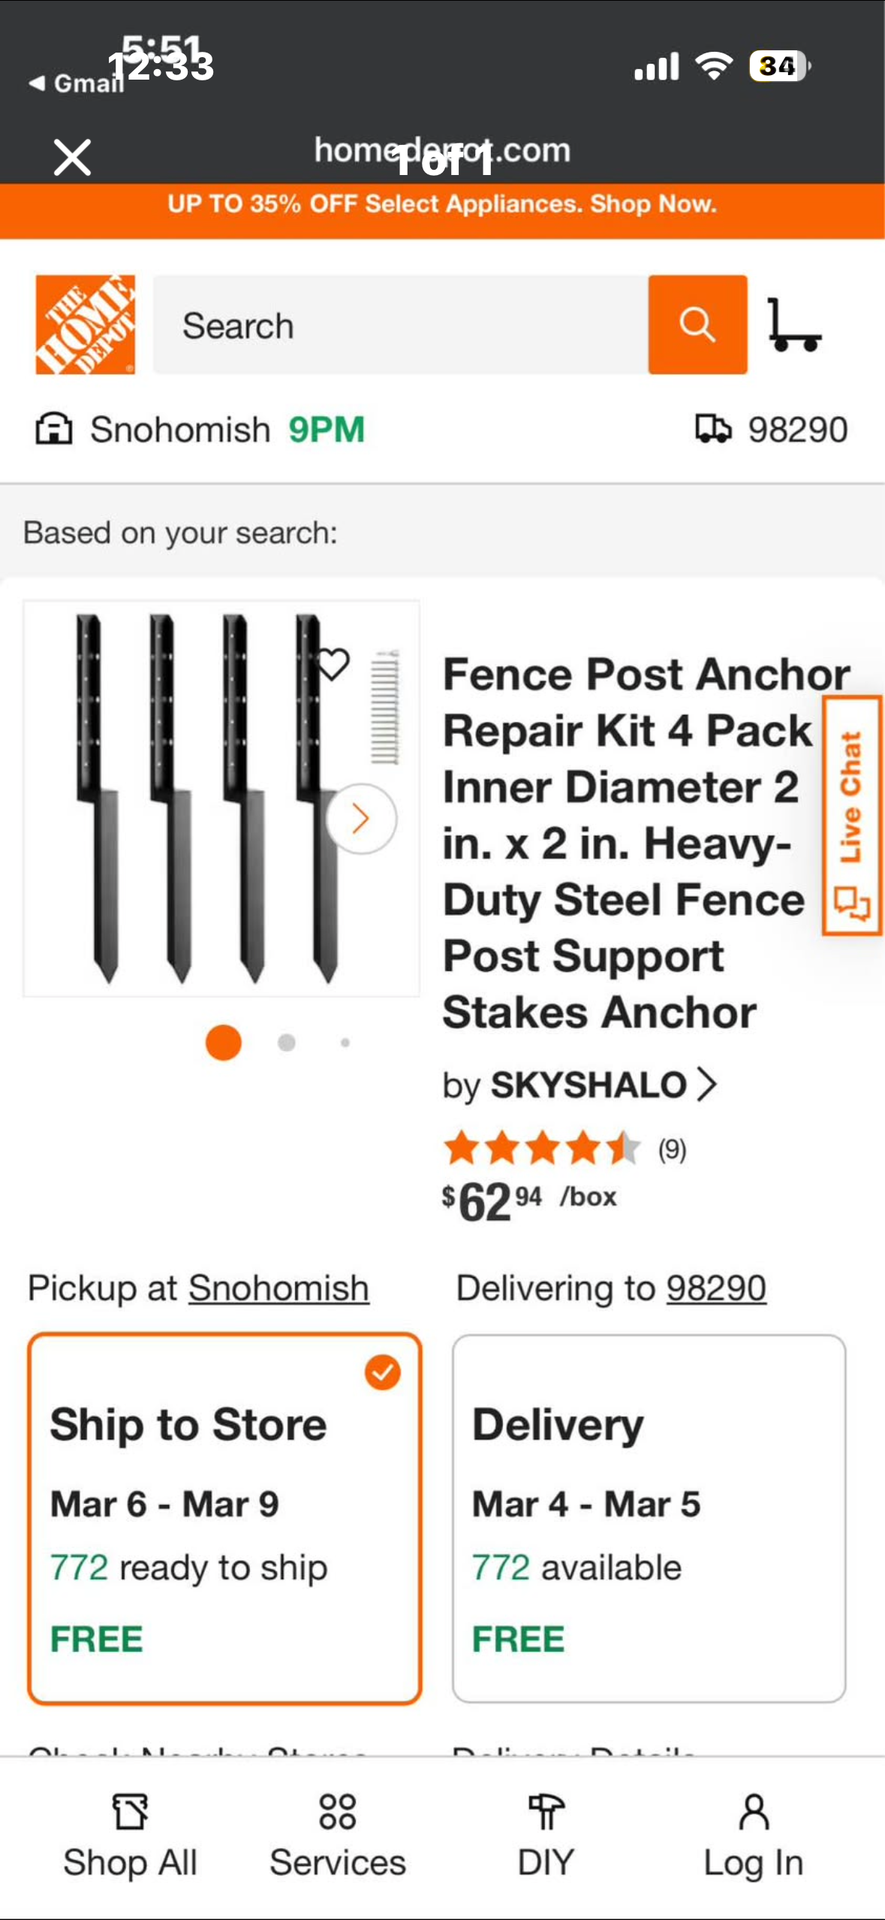Open the Services tab

click(338, 1836)
